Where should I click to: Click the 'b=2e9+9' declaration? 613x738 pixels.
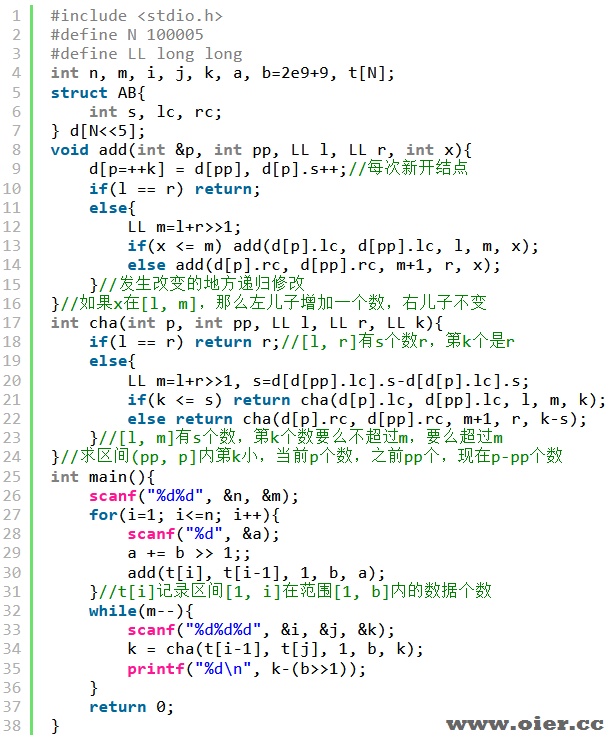point(295,73)
